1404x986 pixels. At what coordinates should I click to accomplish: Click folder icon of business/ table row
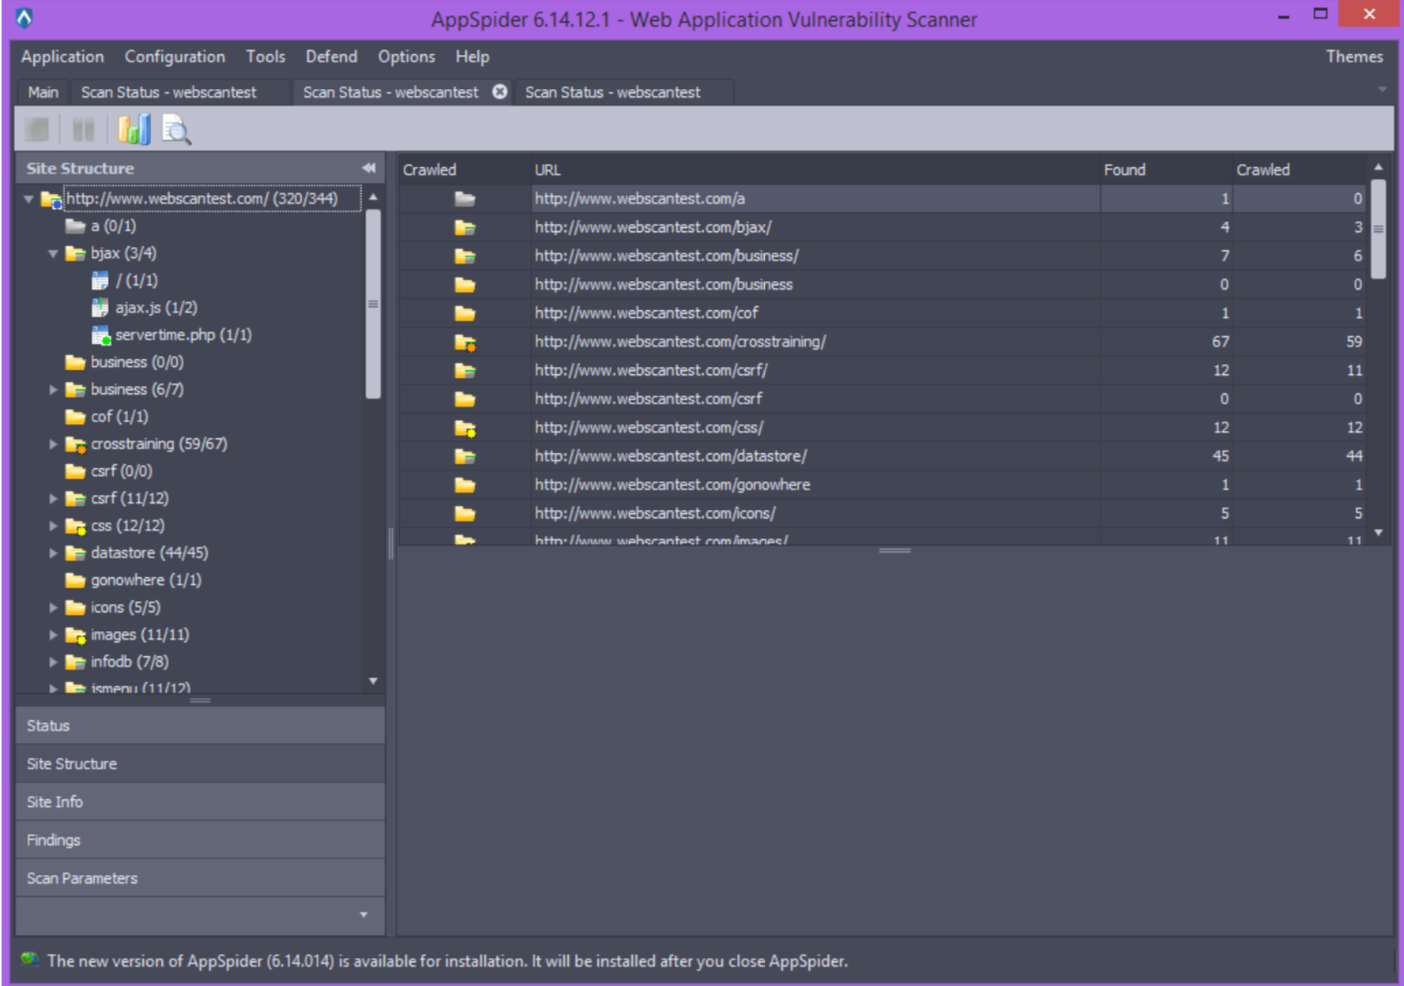(x=465, y=256)
